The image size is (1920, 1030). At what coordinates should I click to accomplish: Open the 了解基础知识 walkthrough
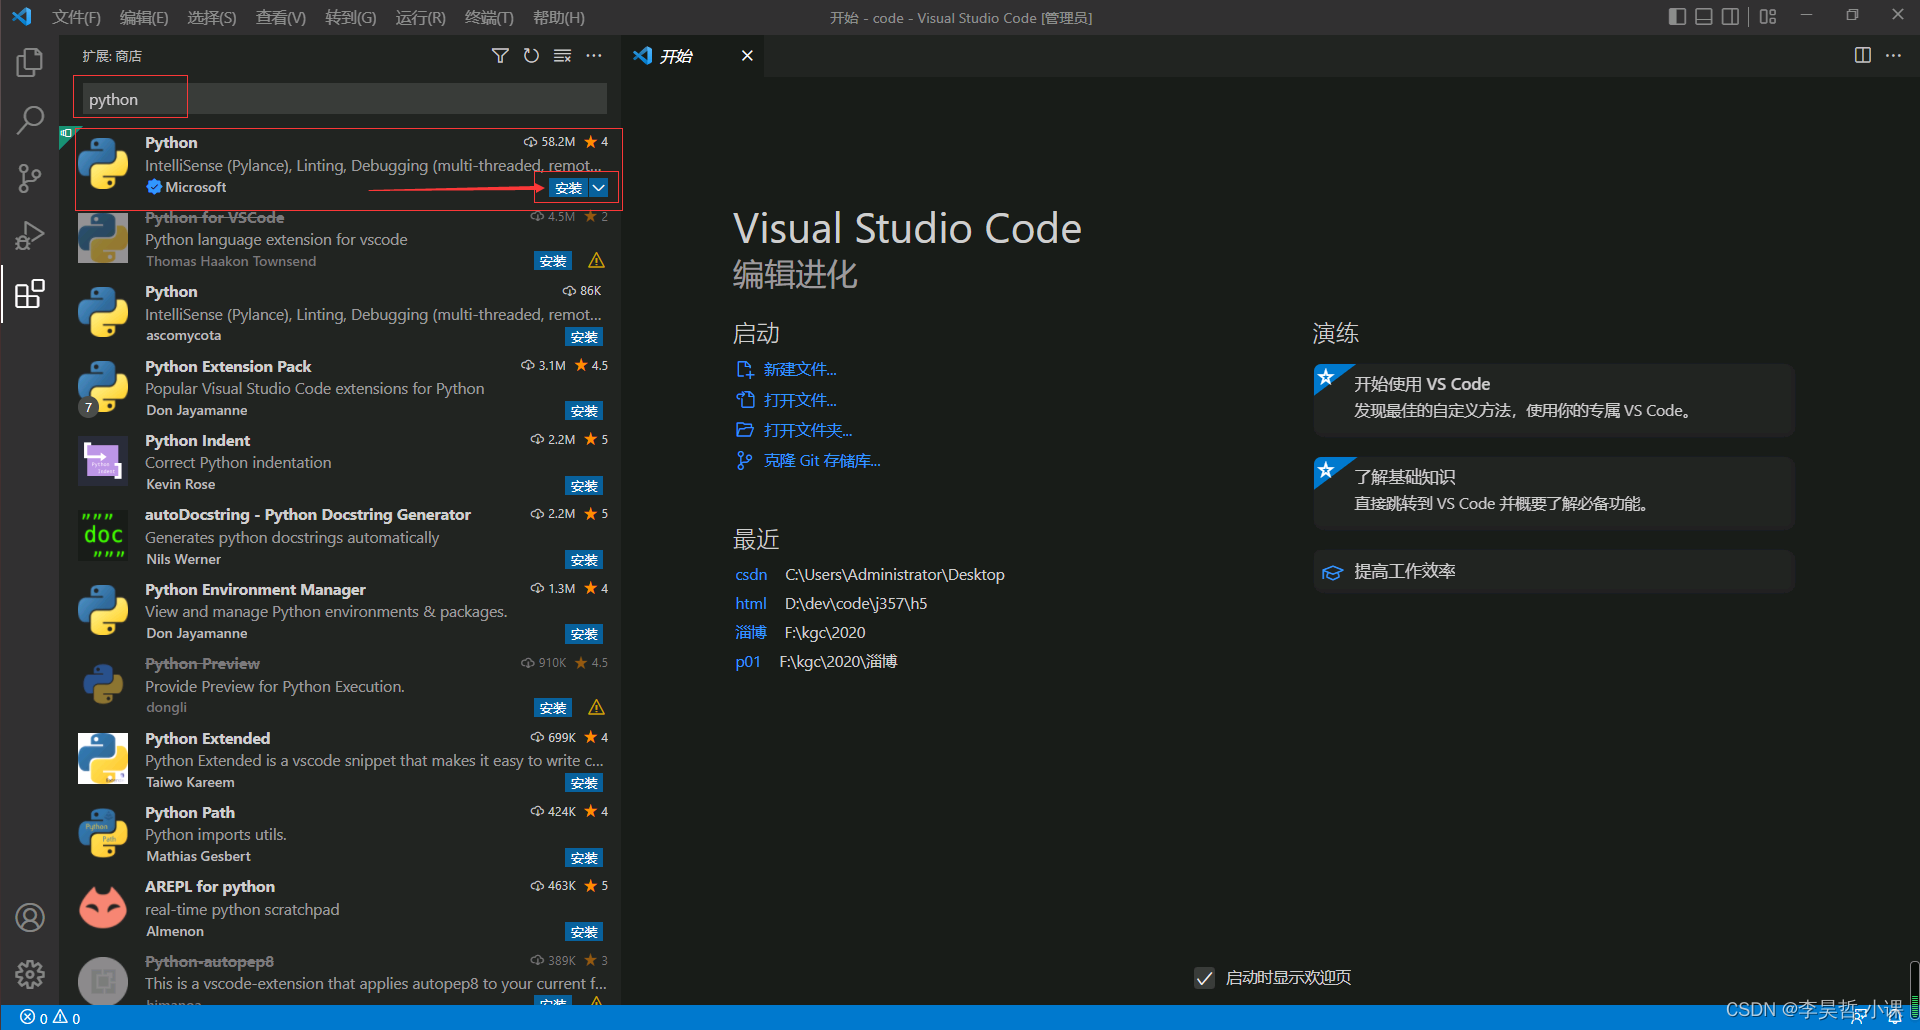click(x=1553, y=493)
